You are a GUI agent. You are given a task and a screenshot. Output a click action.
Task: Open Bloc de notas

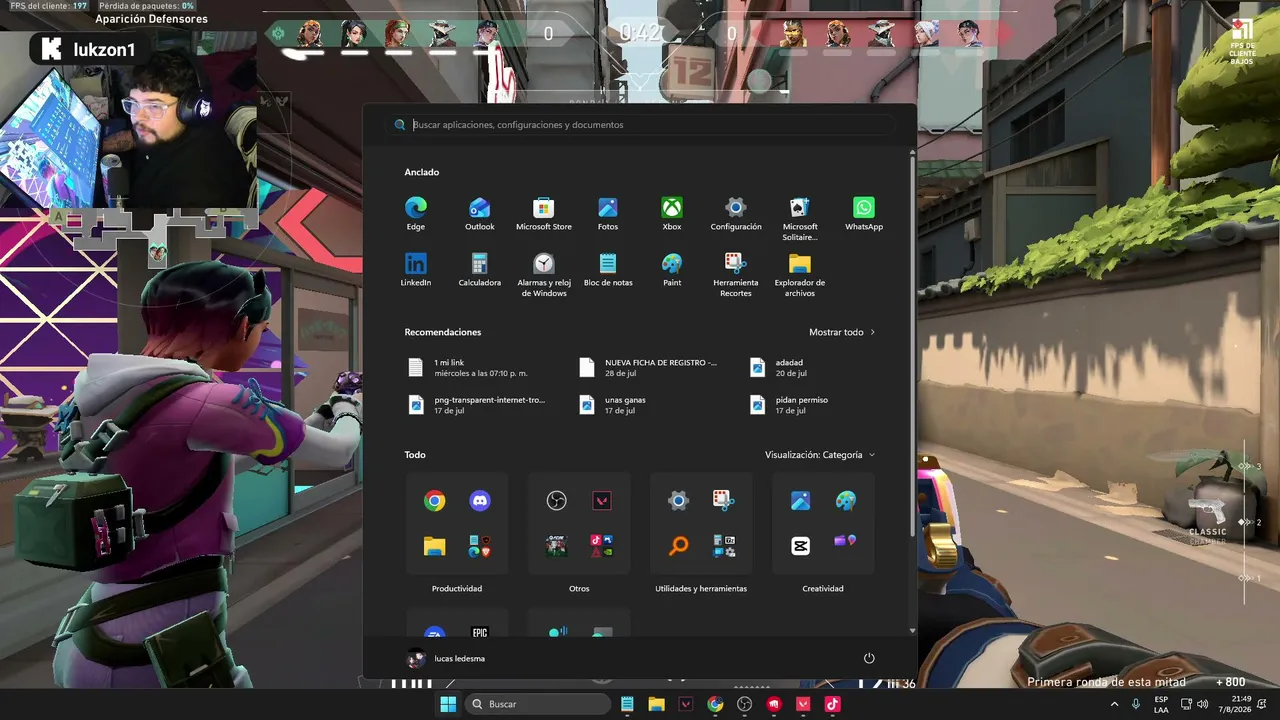click(x=608, y=269)
